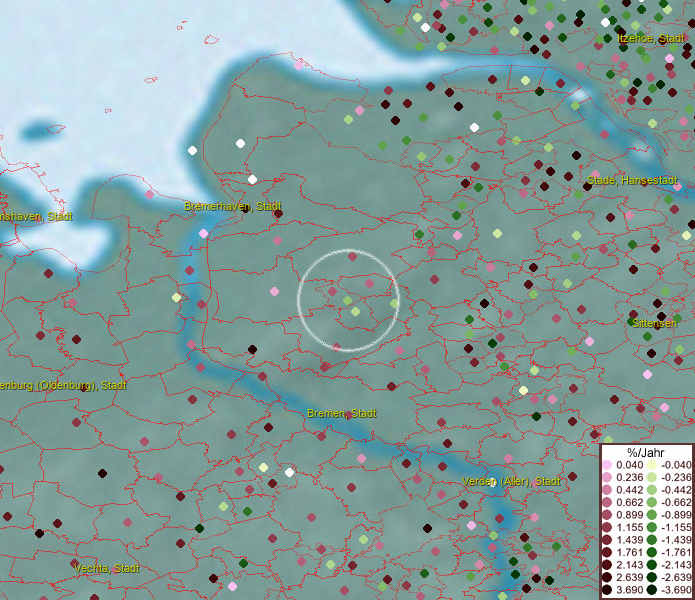Screen dimensions: 695x600
Task: Select the legend value "-1.155"
Action: (676, 527)
